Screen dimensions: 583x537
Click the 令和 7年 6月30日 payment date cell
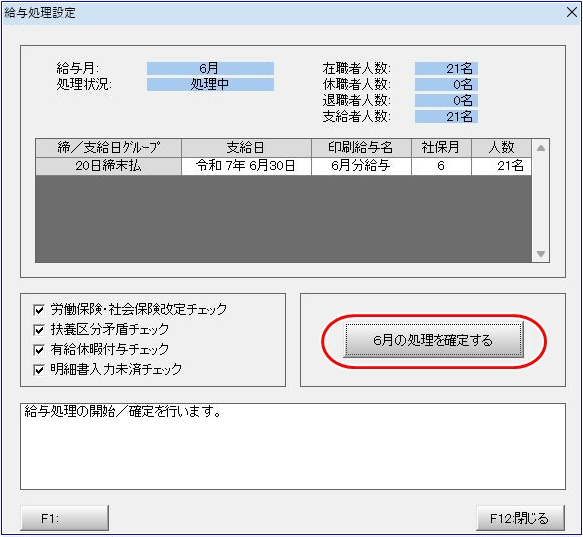[246, 166]
